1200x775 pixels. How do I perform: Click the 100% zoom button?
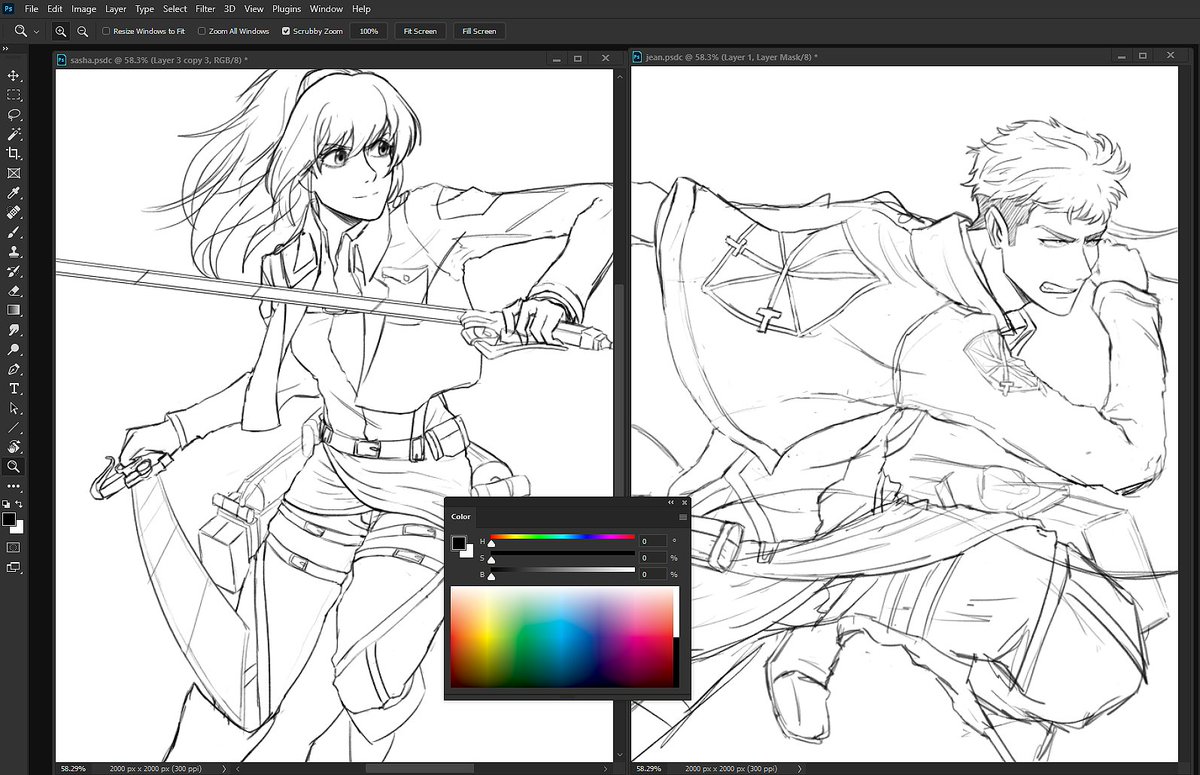coord(369,31)
